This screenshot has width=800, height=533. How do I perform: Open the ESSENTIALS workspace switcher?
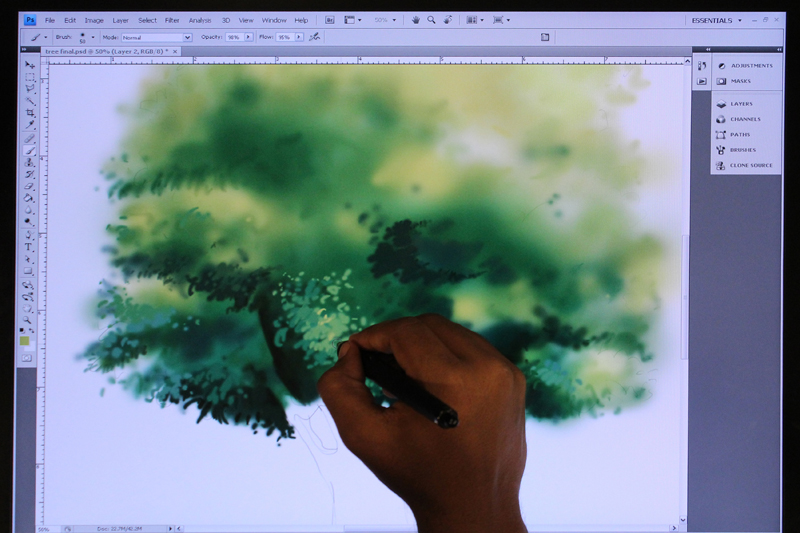click(716, 20)
